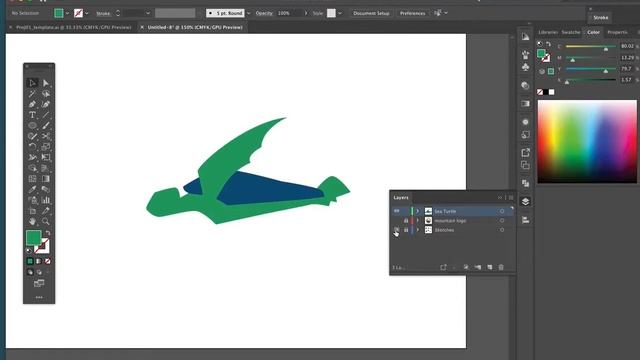Select the Paintbrush tool
This screenshot has height=360, width=640.
(46, 125)
